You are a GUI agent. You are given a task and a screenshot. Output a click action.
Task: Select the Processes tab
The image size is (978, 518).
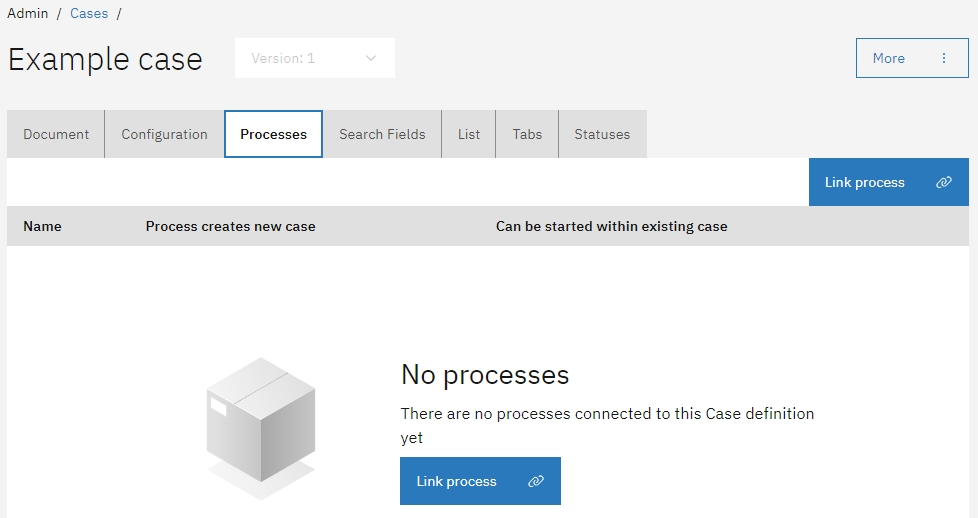point(273,134)
